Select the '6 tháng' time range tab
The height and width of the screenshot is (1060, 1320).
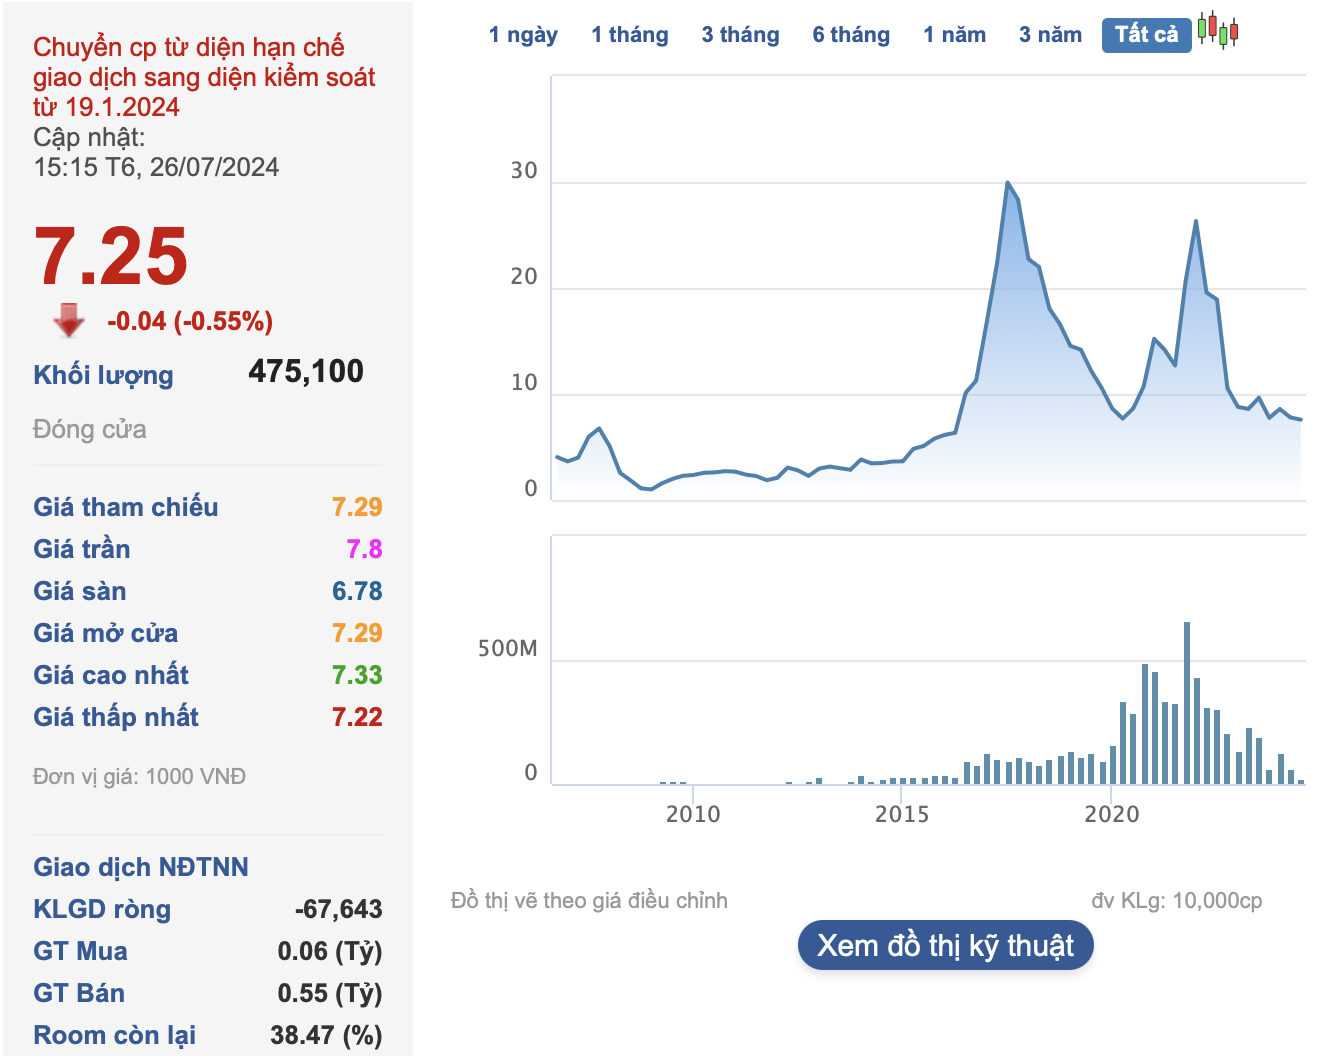851,35
